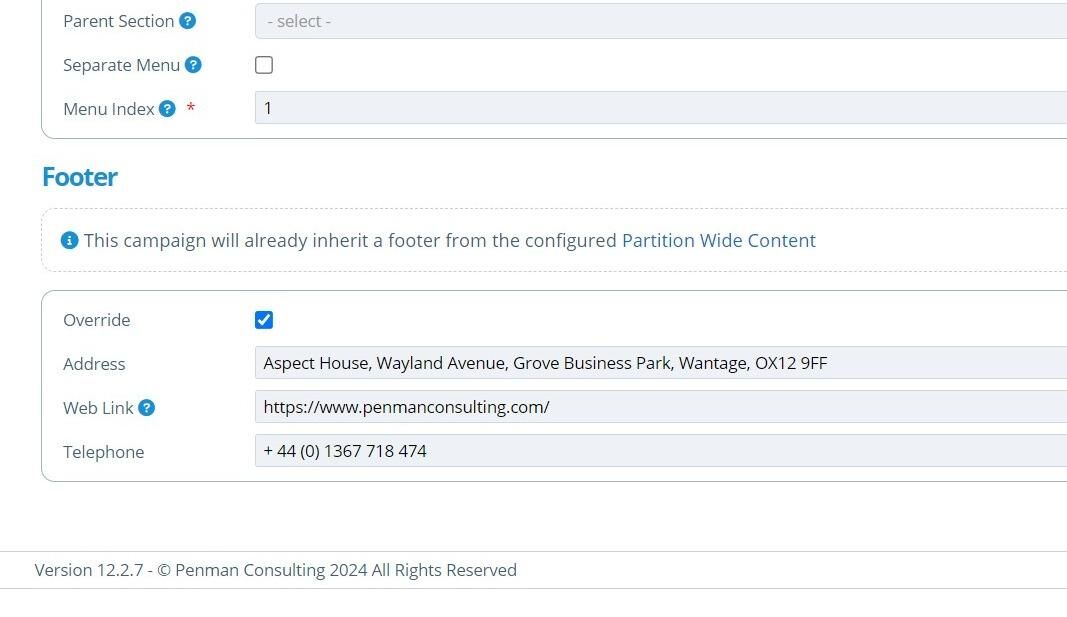Image resolution: width=1067 pixels, height=617 pixels.
Task: Select the Web Link URL field
Action: [660, 407]
